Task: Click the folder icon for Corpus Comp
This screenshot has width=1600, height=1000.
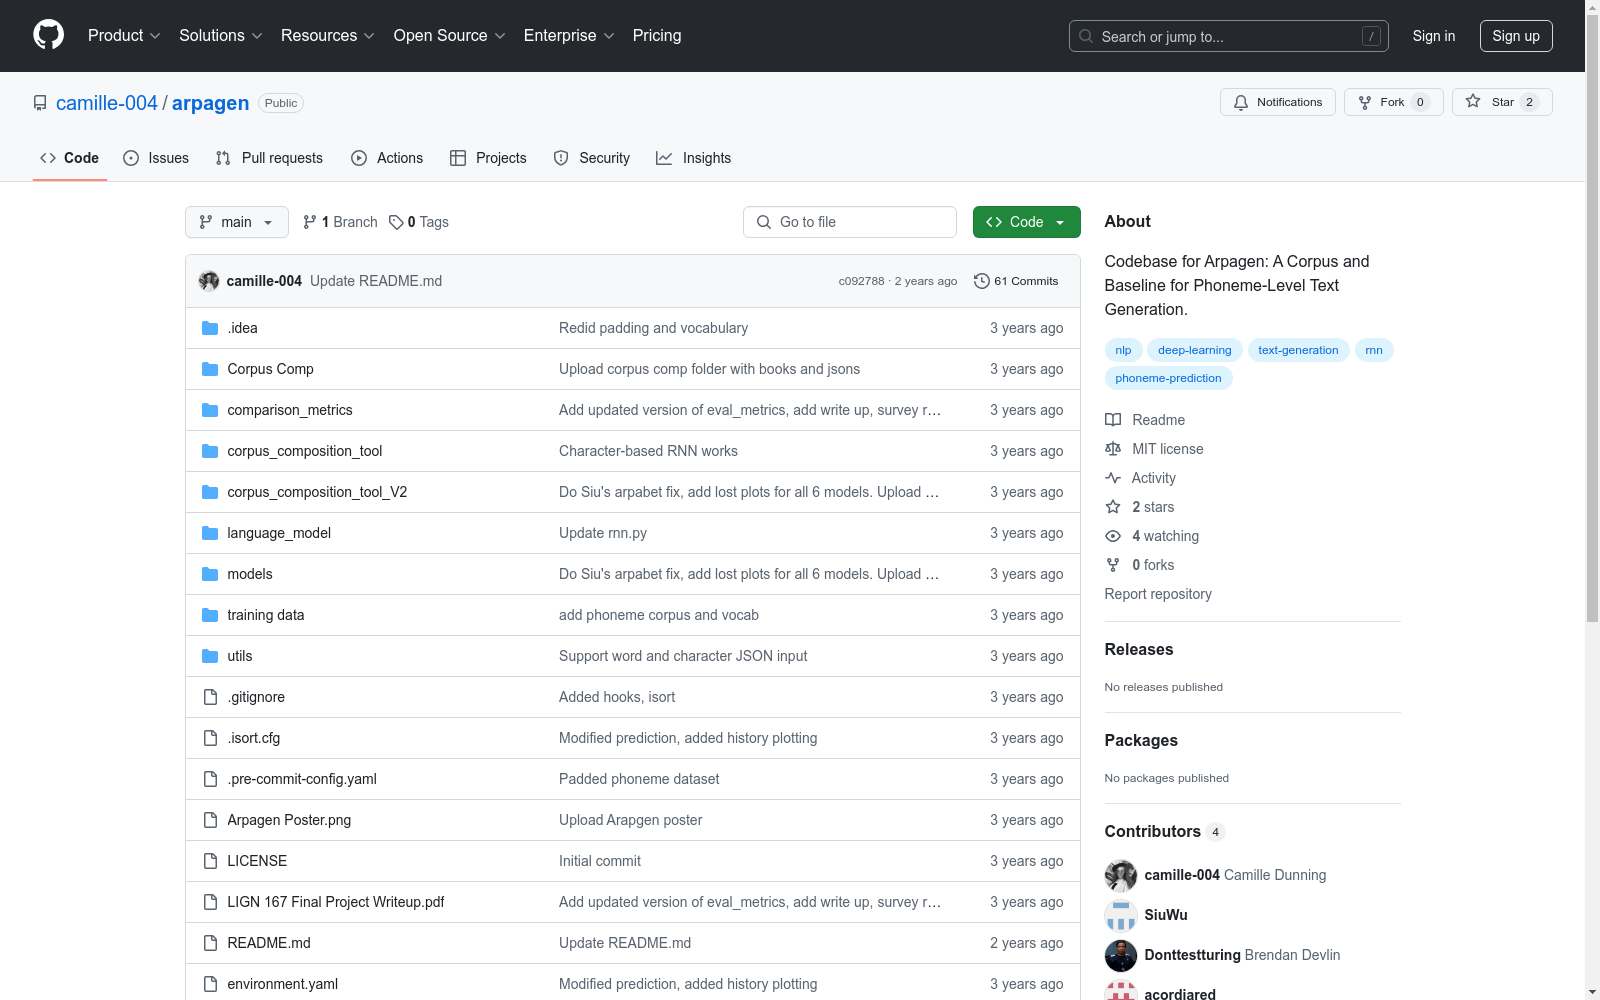Action: 210,369
